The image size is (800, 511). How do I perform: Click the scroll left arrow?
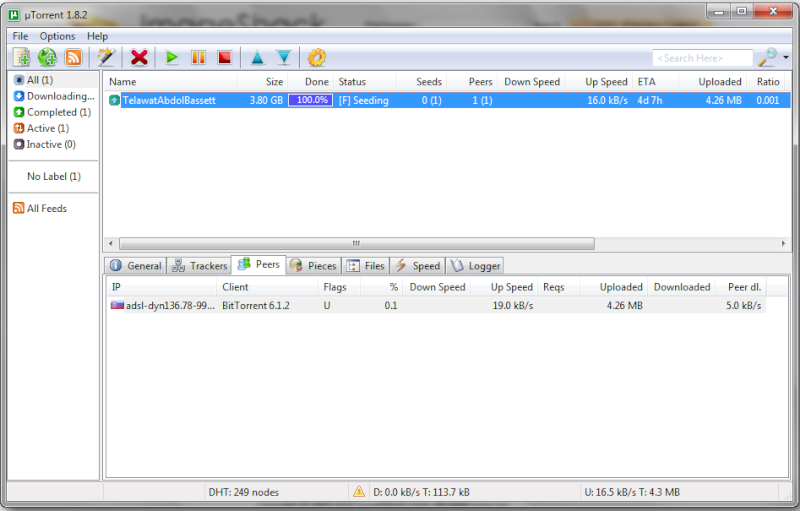click(111, 244)
